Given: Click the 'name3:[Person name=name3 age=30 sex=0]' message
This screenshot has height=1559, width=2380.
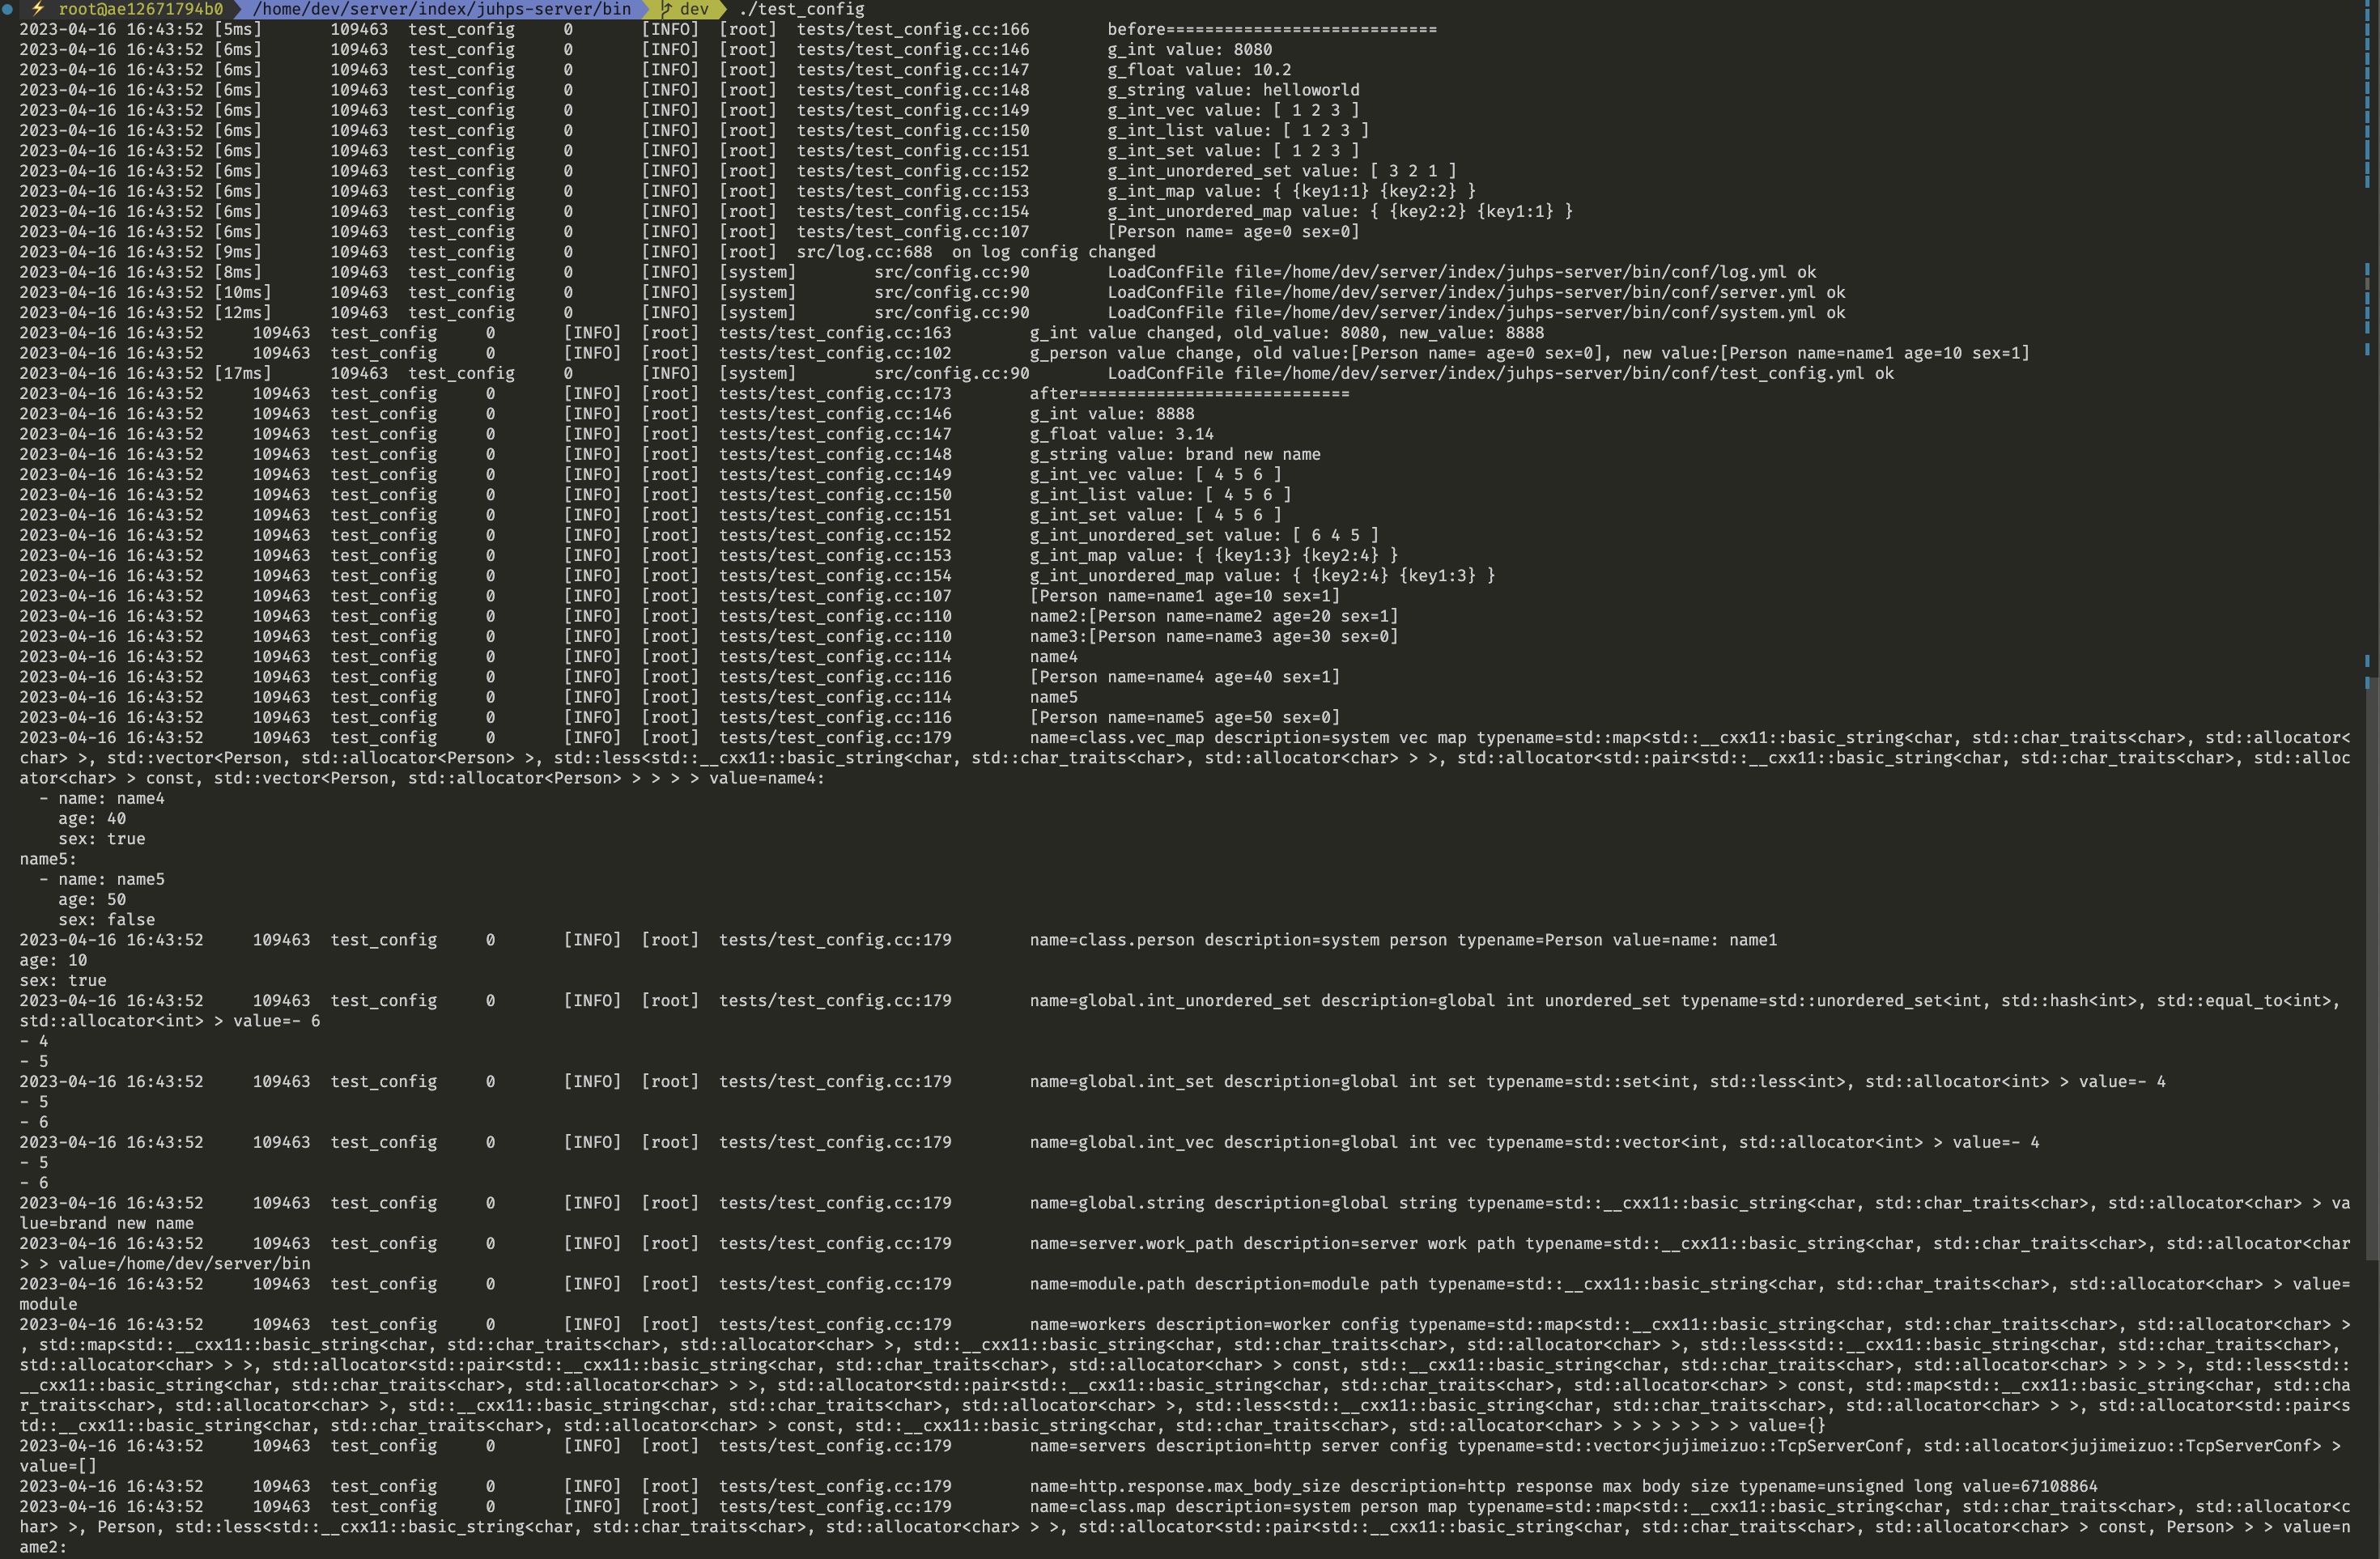Looking at the screenshot, I should point(1214,636).
